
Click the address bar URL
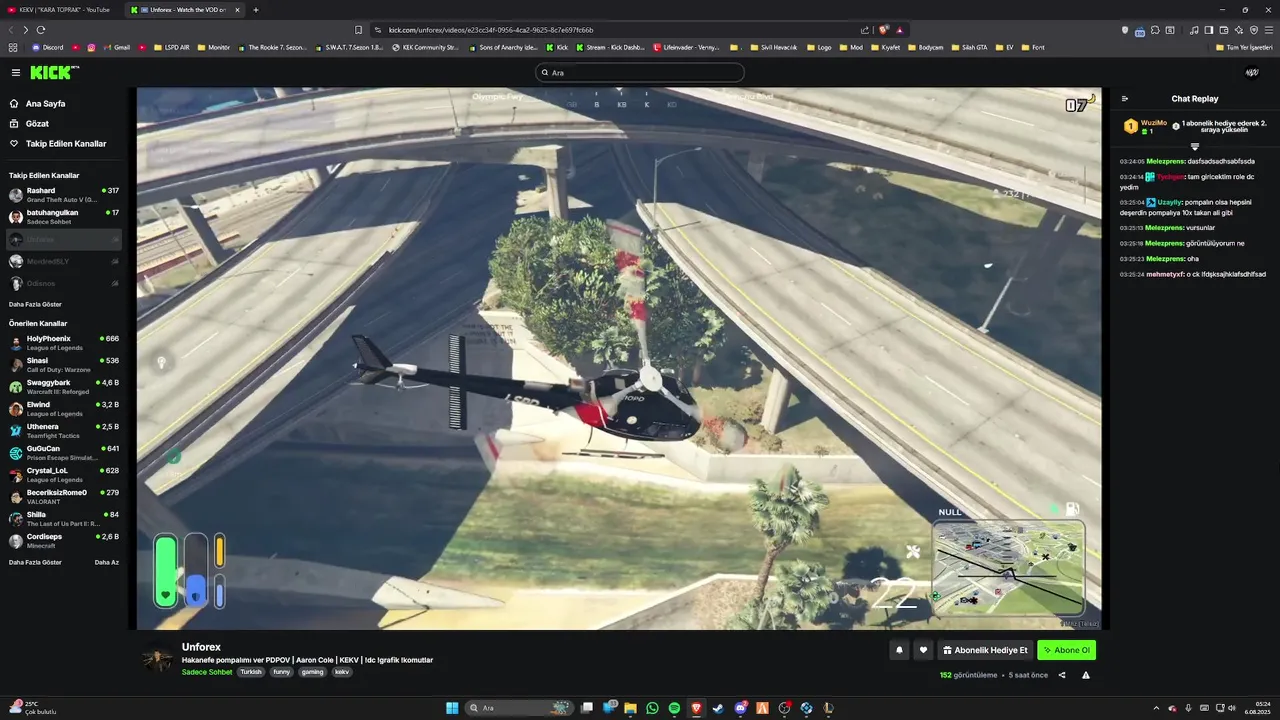[x=491, y=30]
